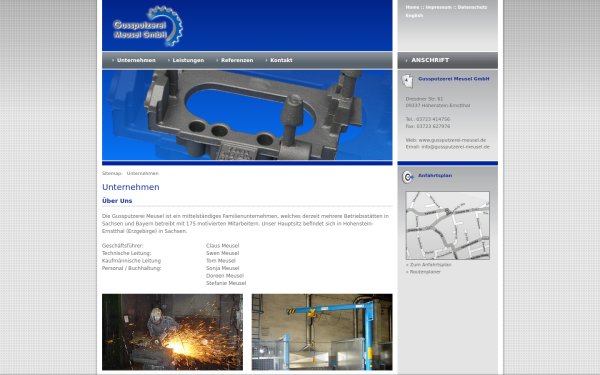Open the Routenplaner link
Screen dimensions: 600x375
tap(423, 272)
